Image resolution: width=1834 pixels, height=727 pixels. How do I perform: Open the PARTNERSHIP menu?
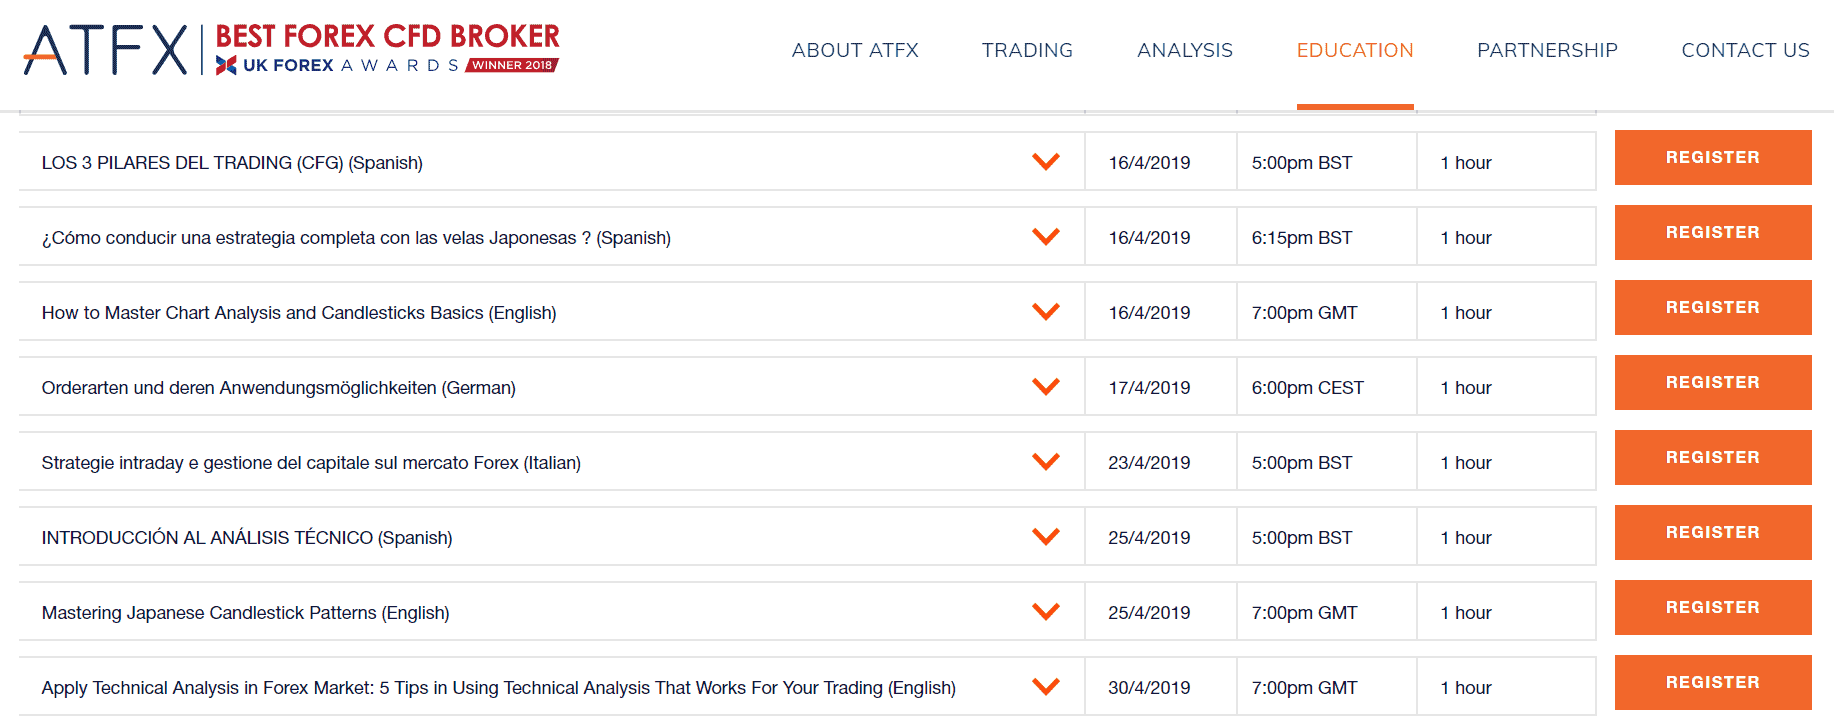coord(1547,50)
